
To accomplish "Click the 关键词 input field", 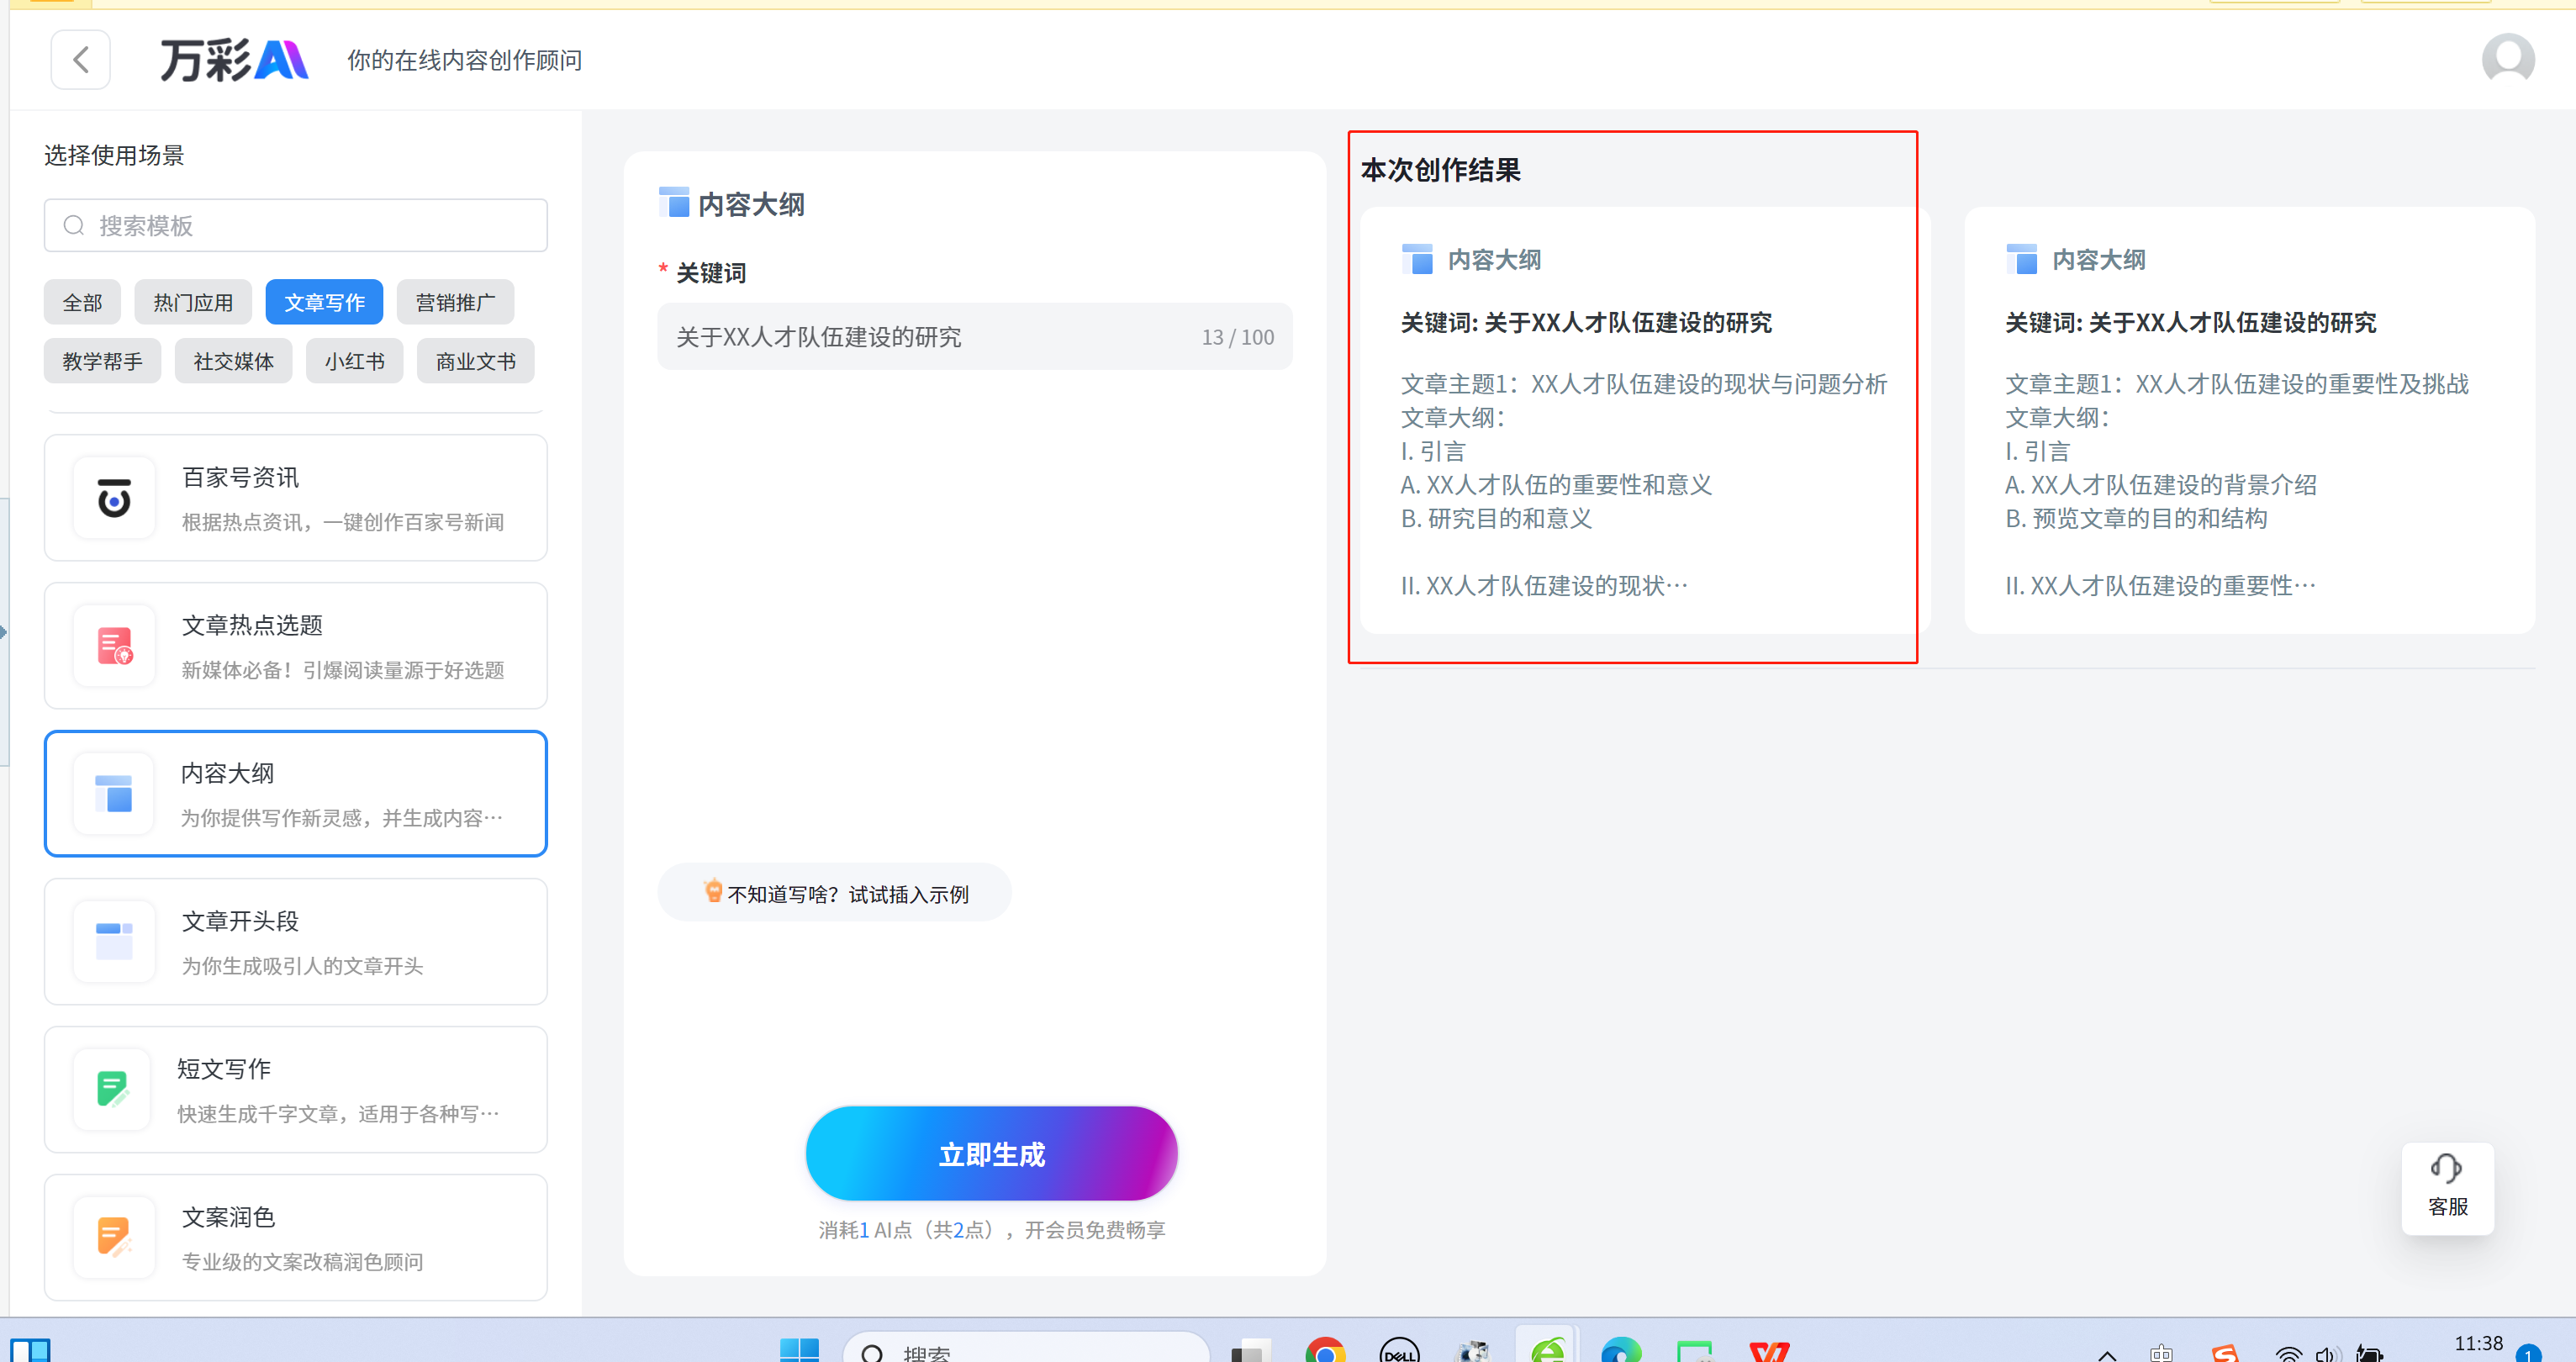I will pyautogui.click(x=974, y=336).
